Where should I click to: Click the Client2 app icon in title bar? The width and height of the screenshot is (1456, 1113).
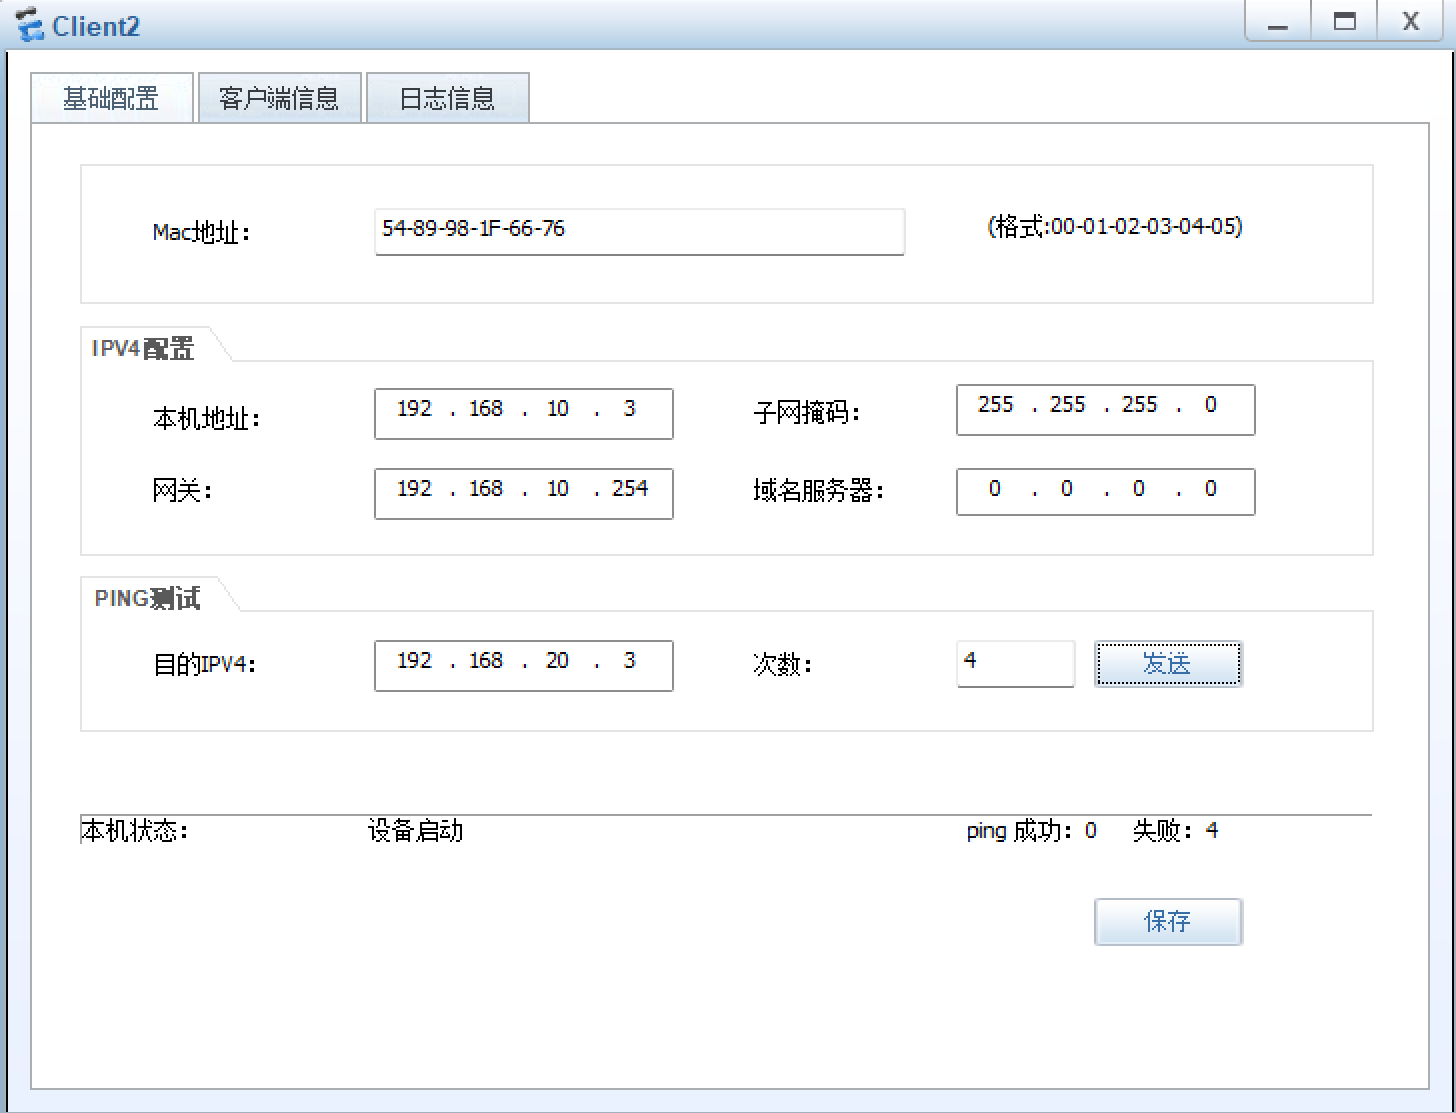point(29,25)
